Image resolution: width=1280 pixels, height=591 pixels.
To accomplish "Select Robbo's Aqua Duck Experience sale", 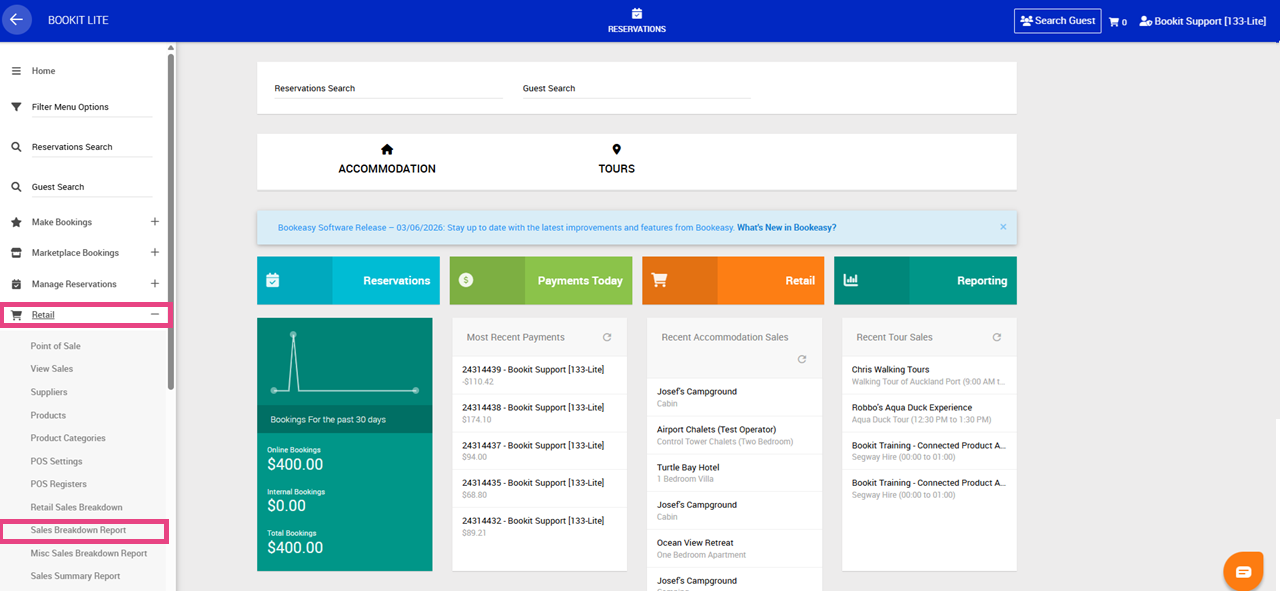I will 930,413.
